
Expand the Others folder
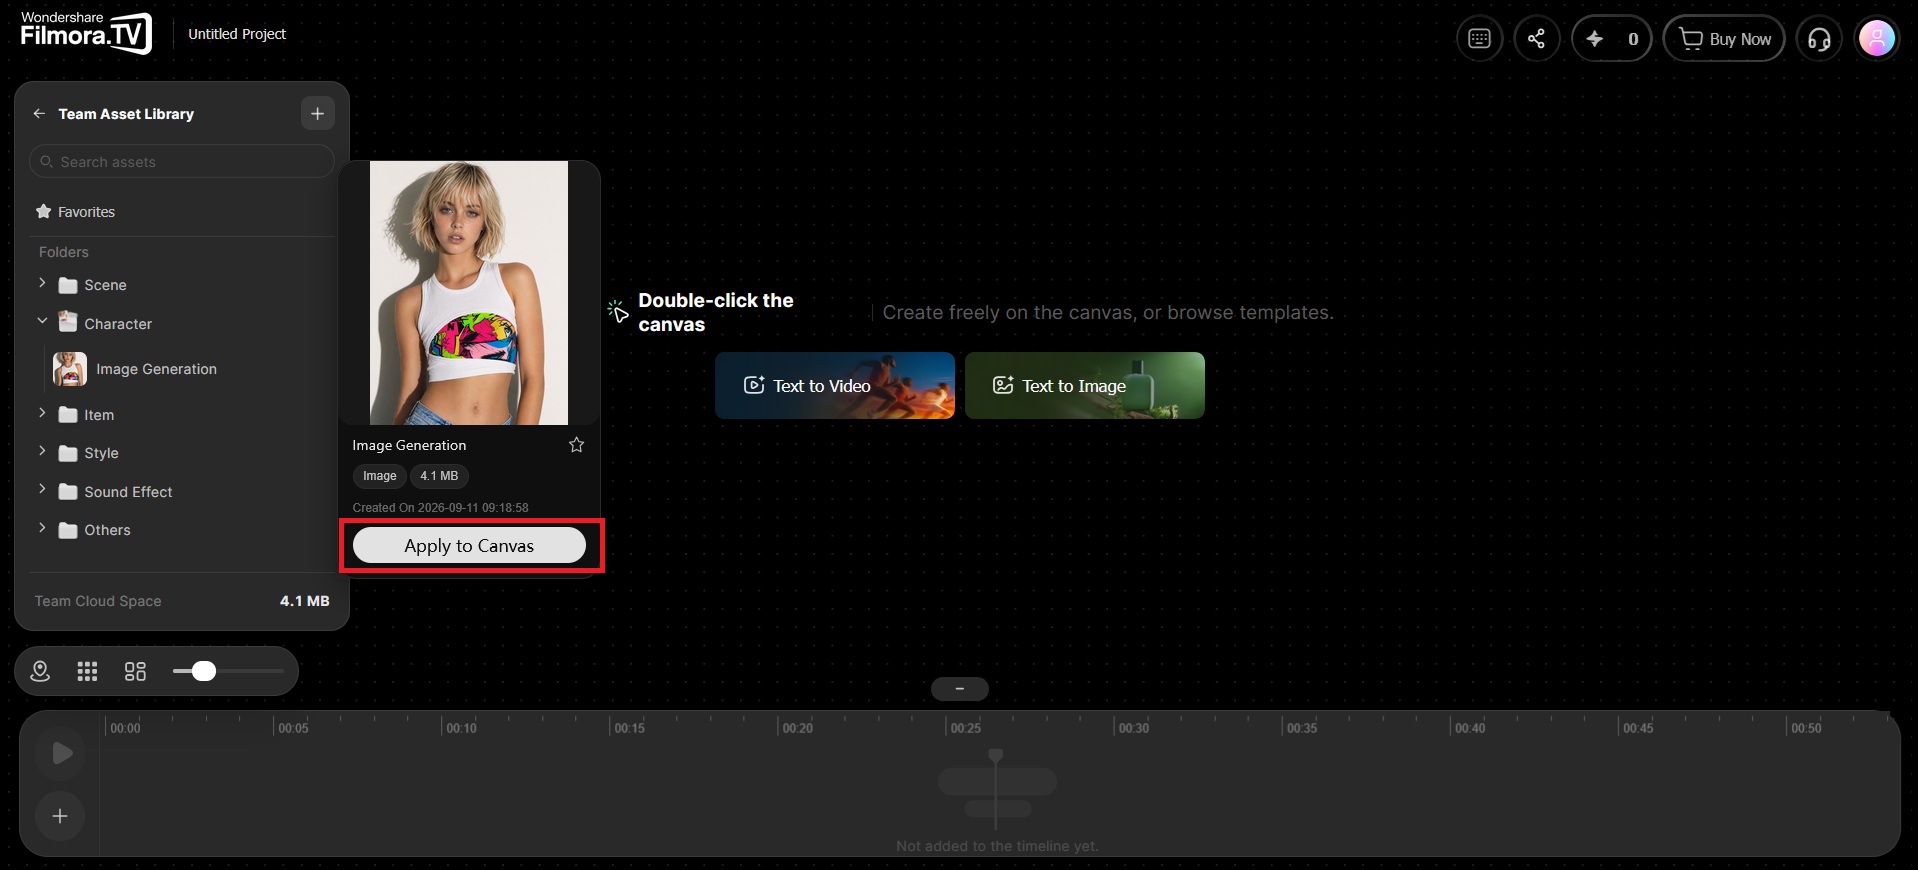point(42,528)
